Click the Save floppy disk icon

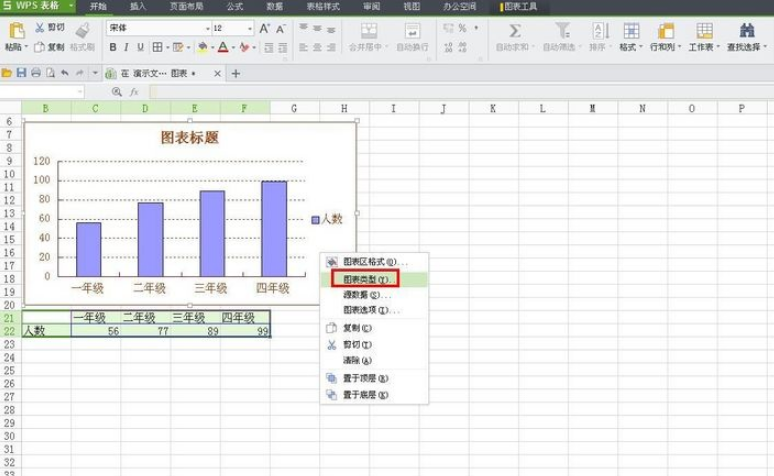tap(21, 73)
